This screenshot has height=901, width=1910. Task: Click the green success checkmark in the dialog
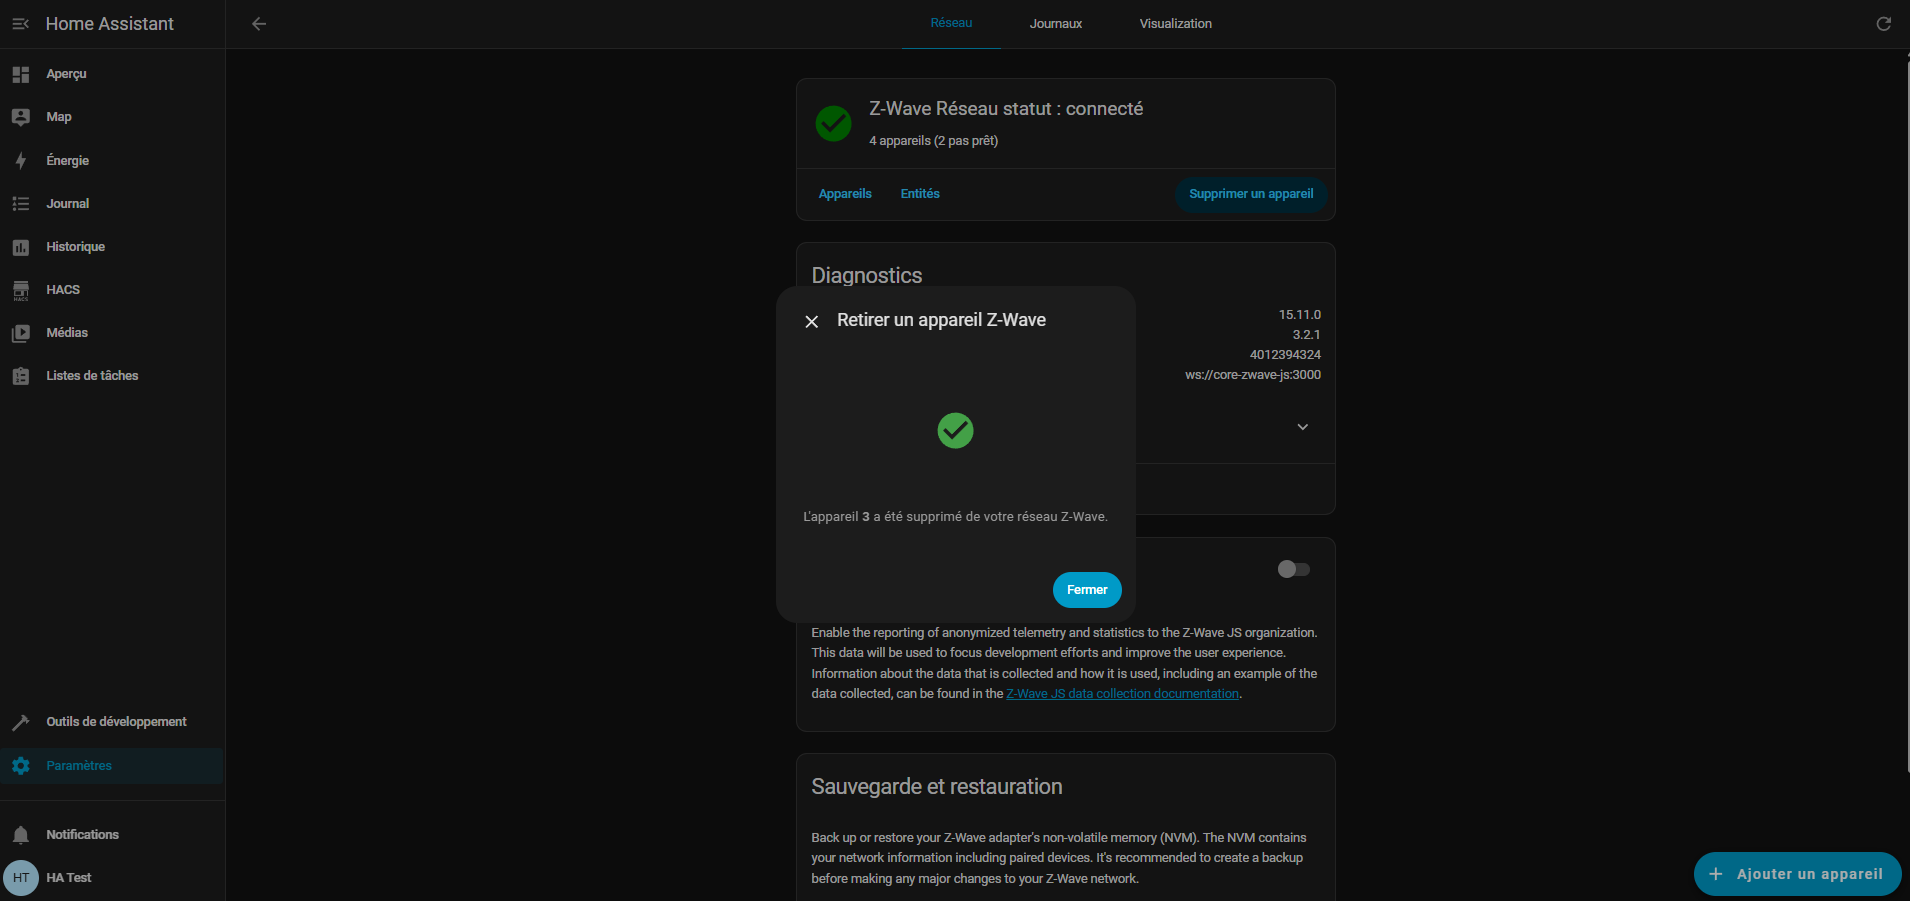tap(955, 431)
